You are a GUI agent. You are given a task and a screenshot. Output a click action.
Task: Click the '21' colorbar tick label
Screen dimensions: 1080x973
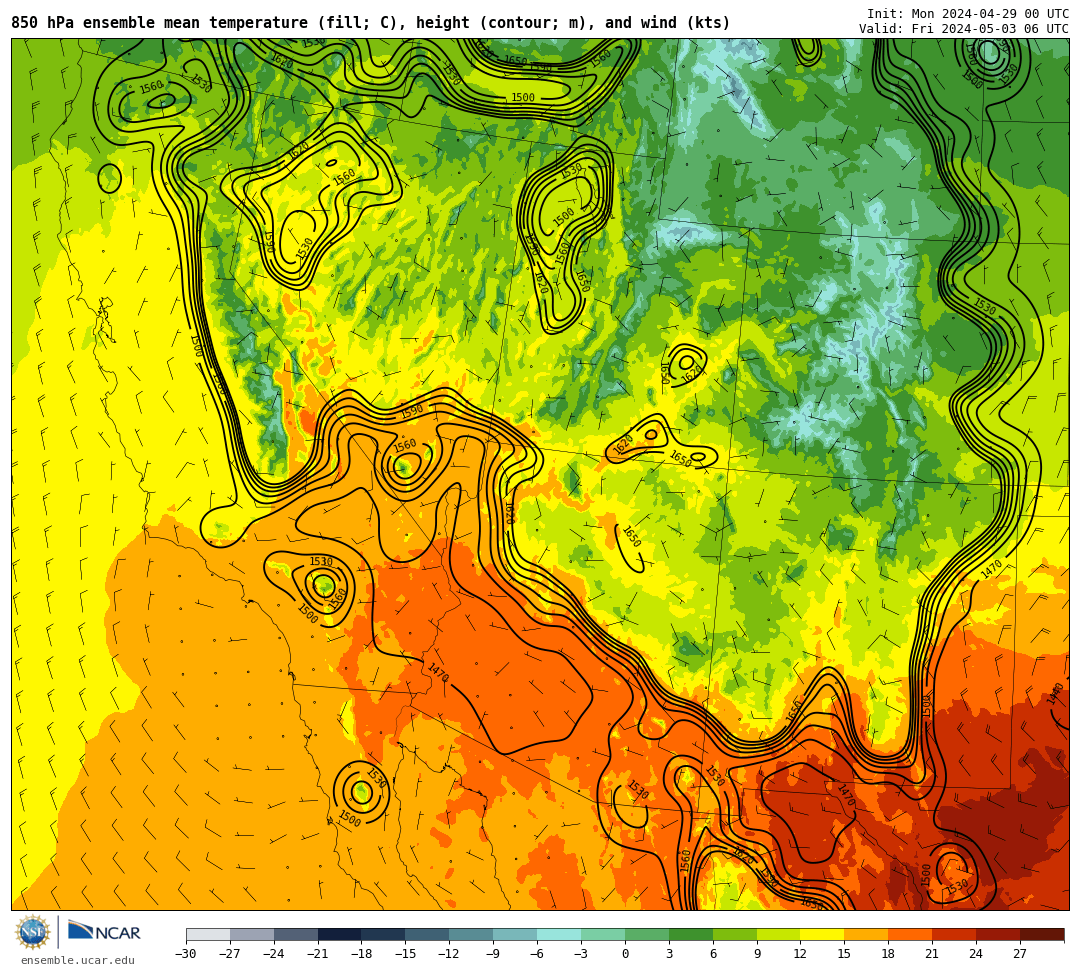point(933,954)
